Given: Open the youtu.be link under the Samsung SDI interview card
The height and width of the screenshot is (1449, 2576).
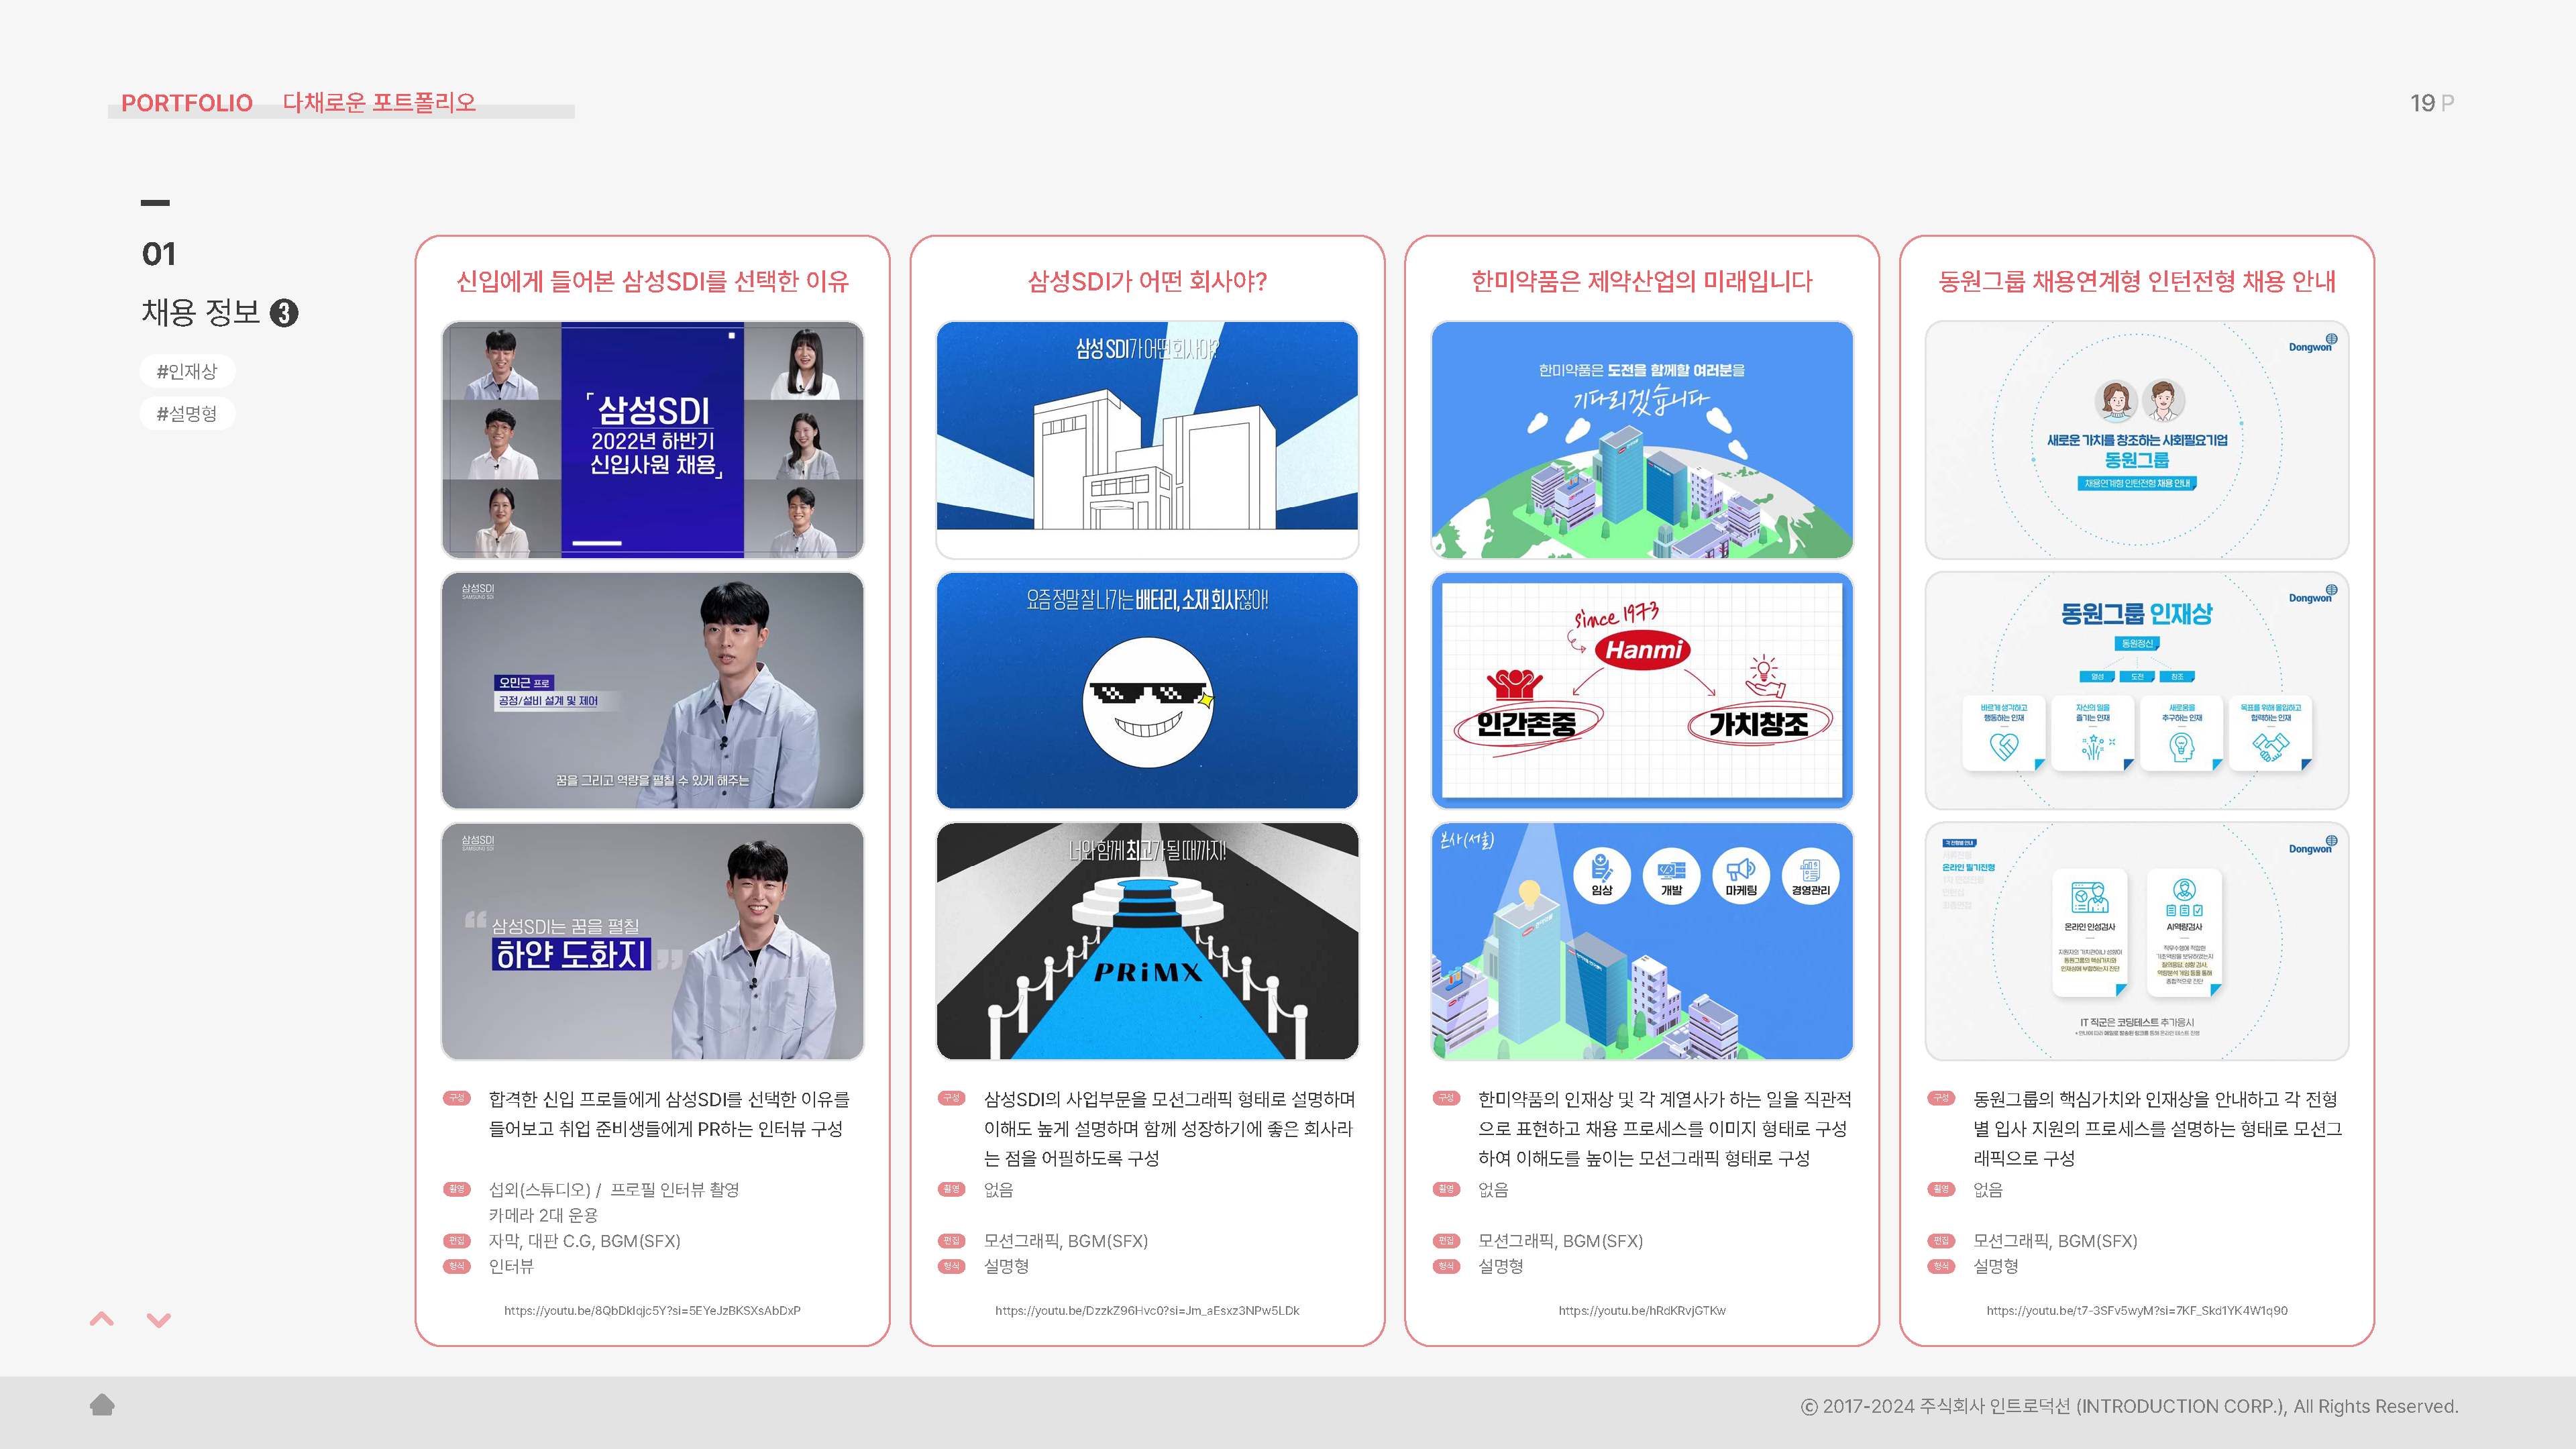Looking at the screenshot, I should coord(652,1310).
